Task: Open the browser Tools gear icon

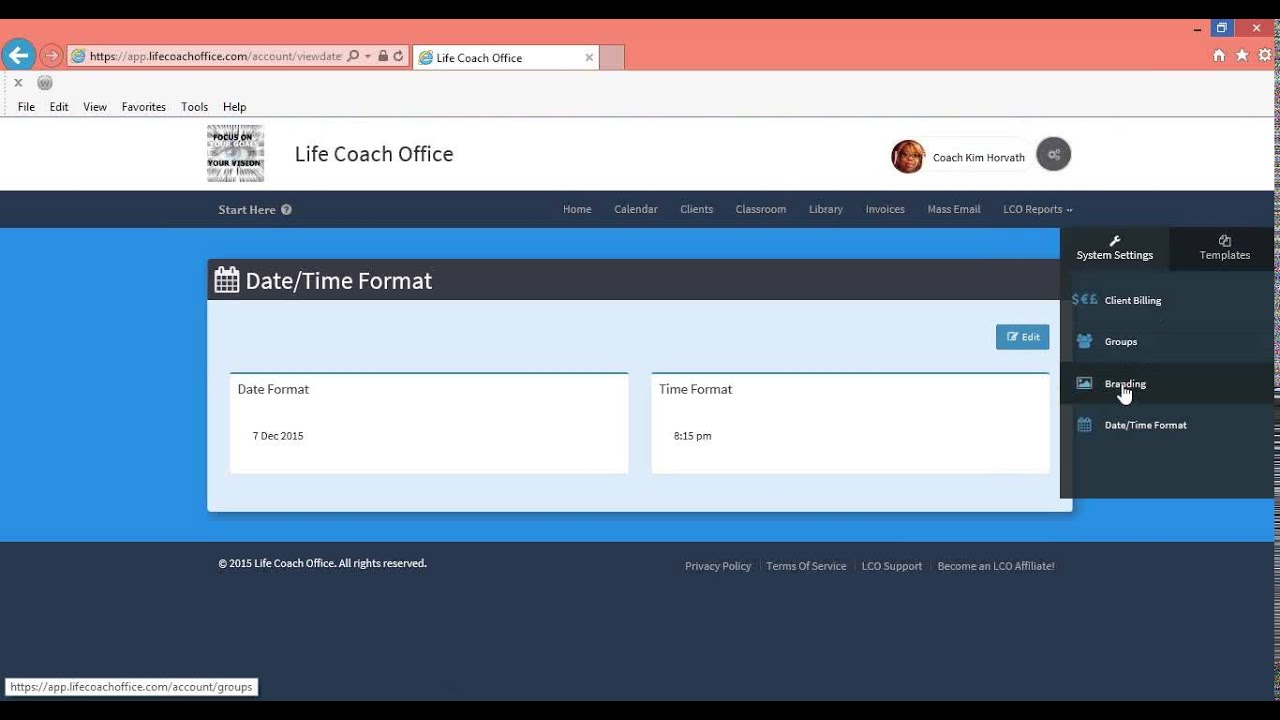Action: (1265, 56)
